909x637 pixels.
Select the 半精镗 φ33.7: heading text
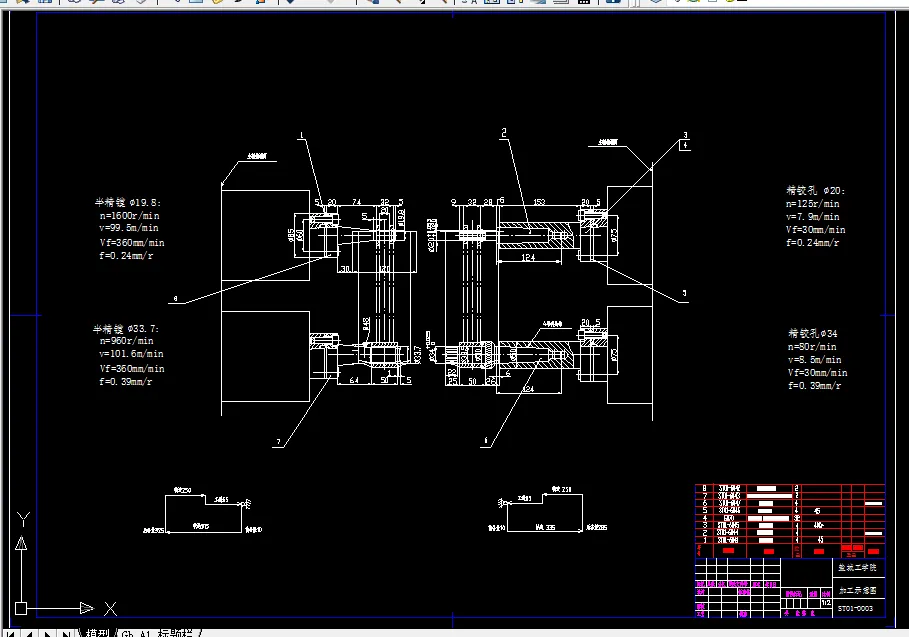pos(126,329)
